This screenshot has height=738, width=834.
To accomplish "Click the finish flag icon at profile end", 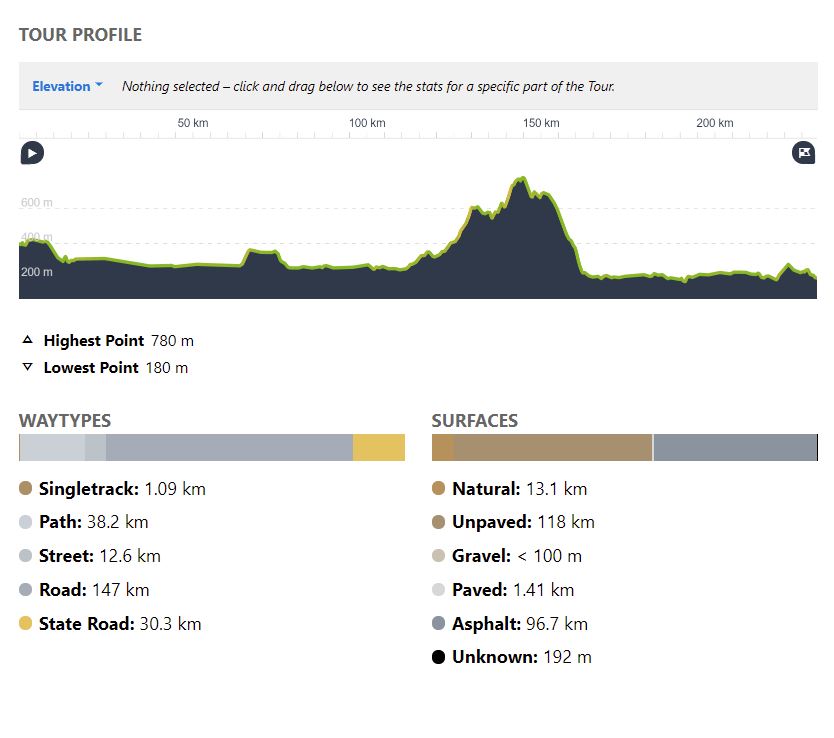I will click(x=803, y=153).
